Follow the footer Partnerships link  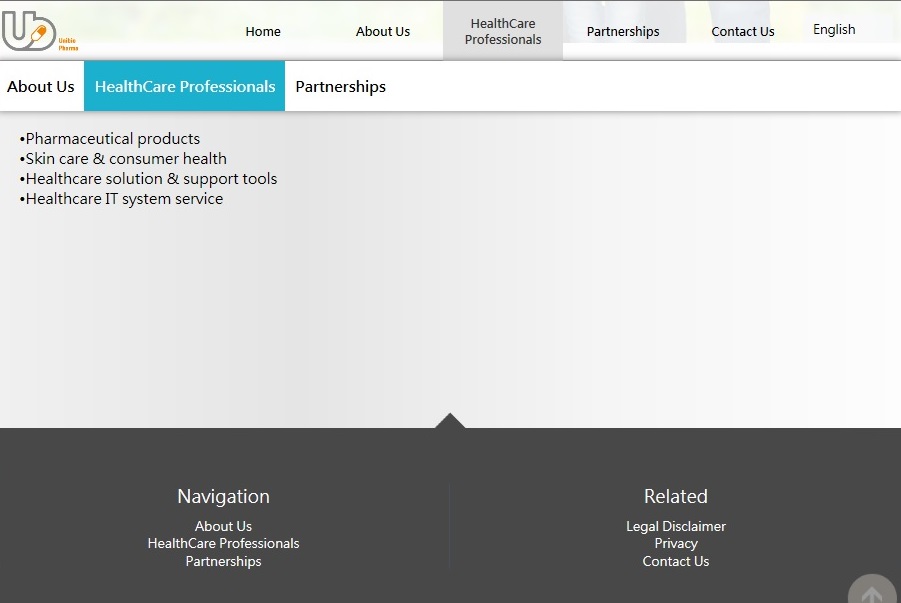point(223,561)
